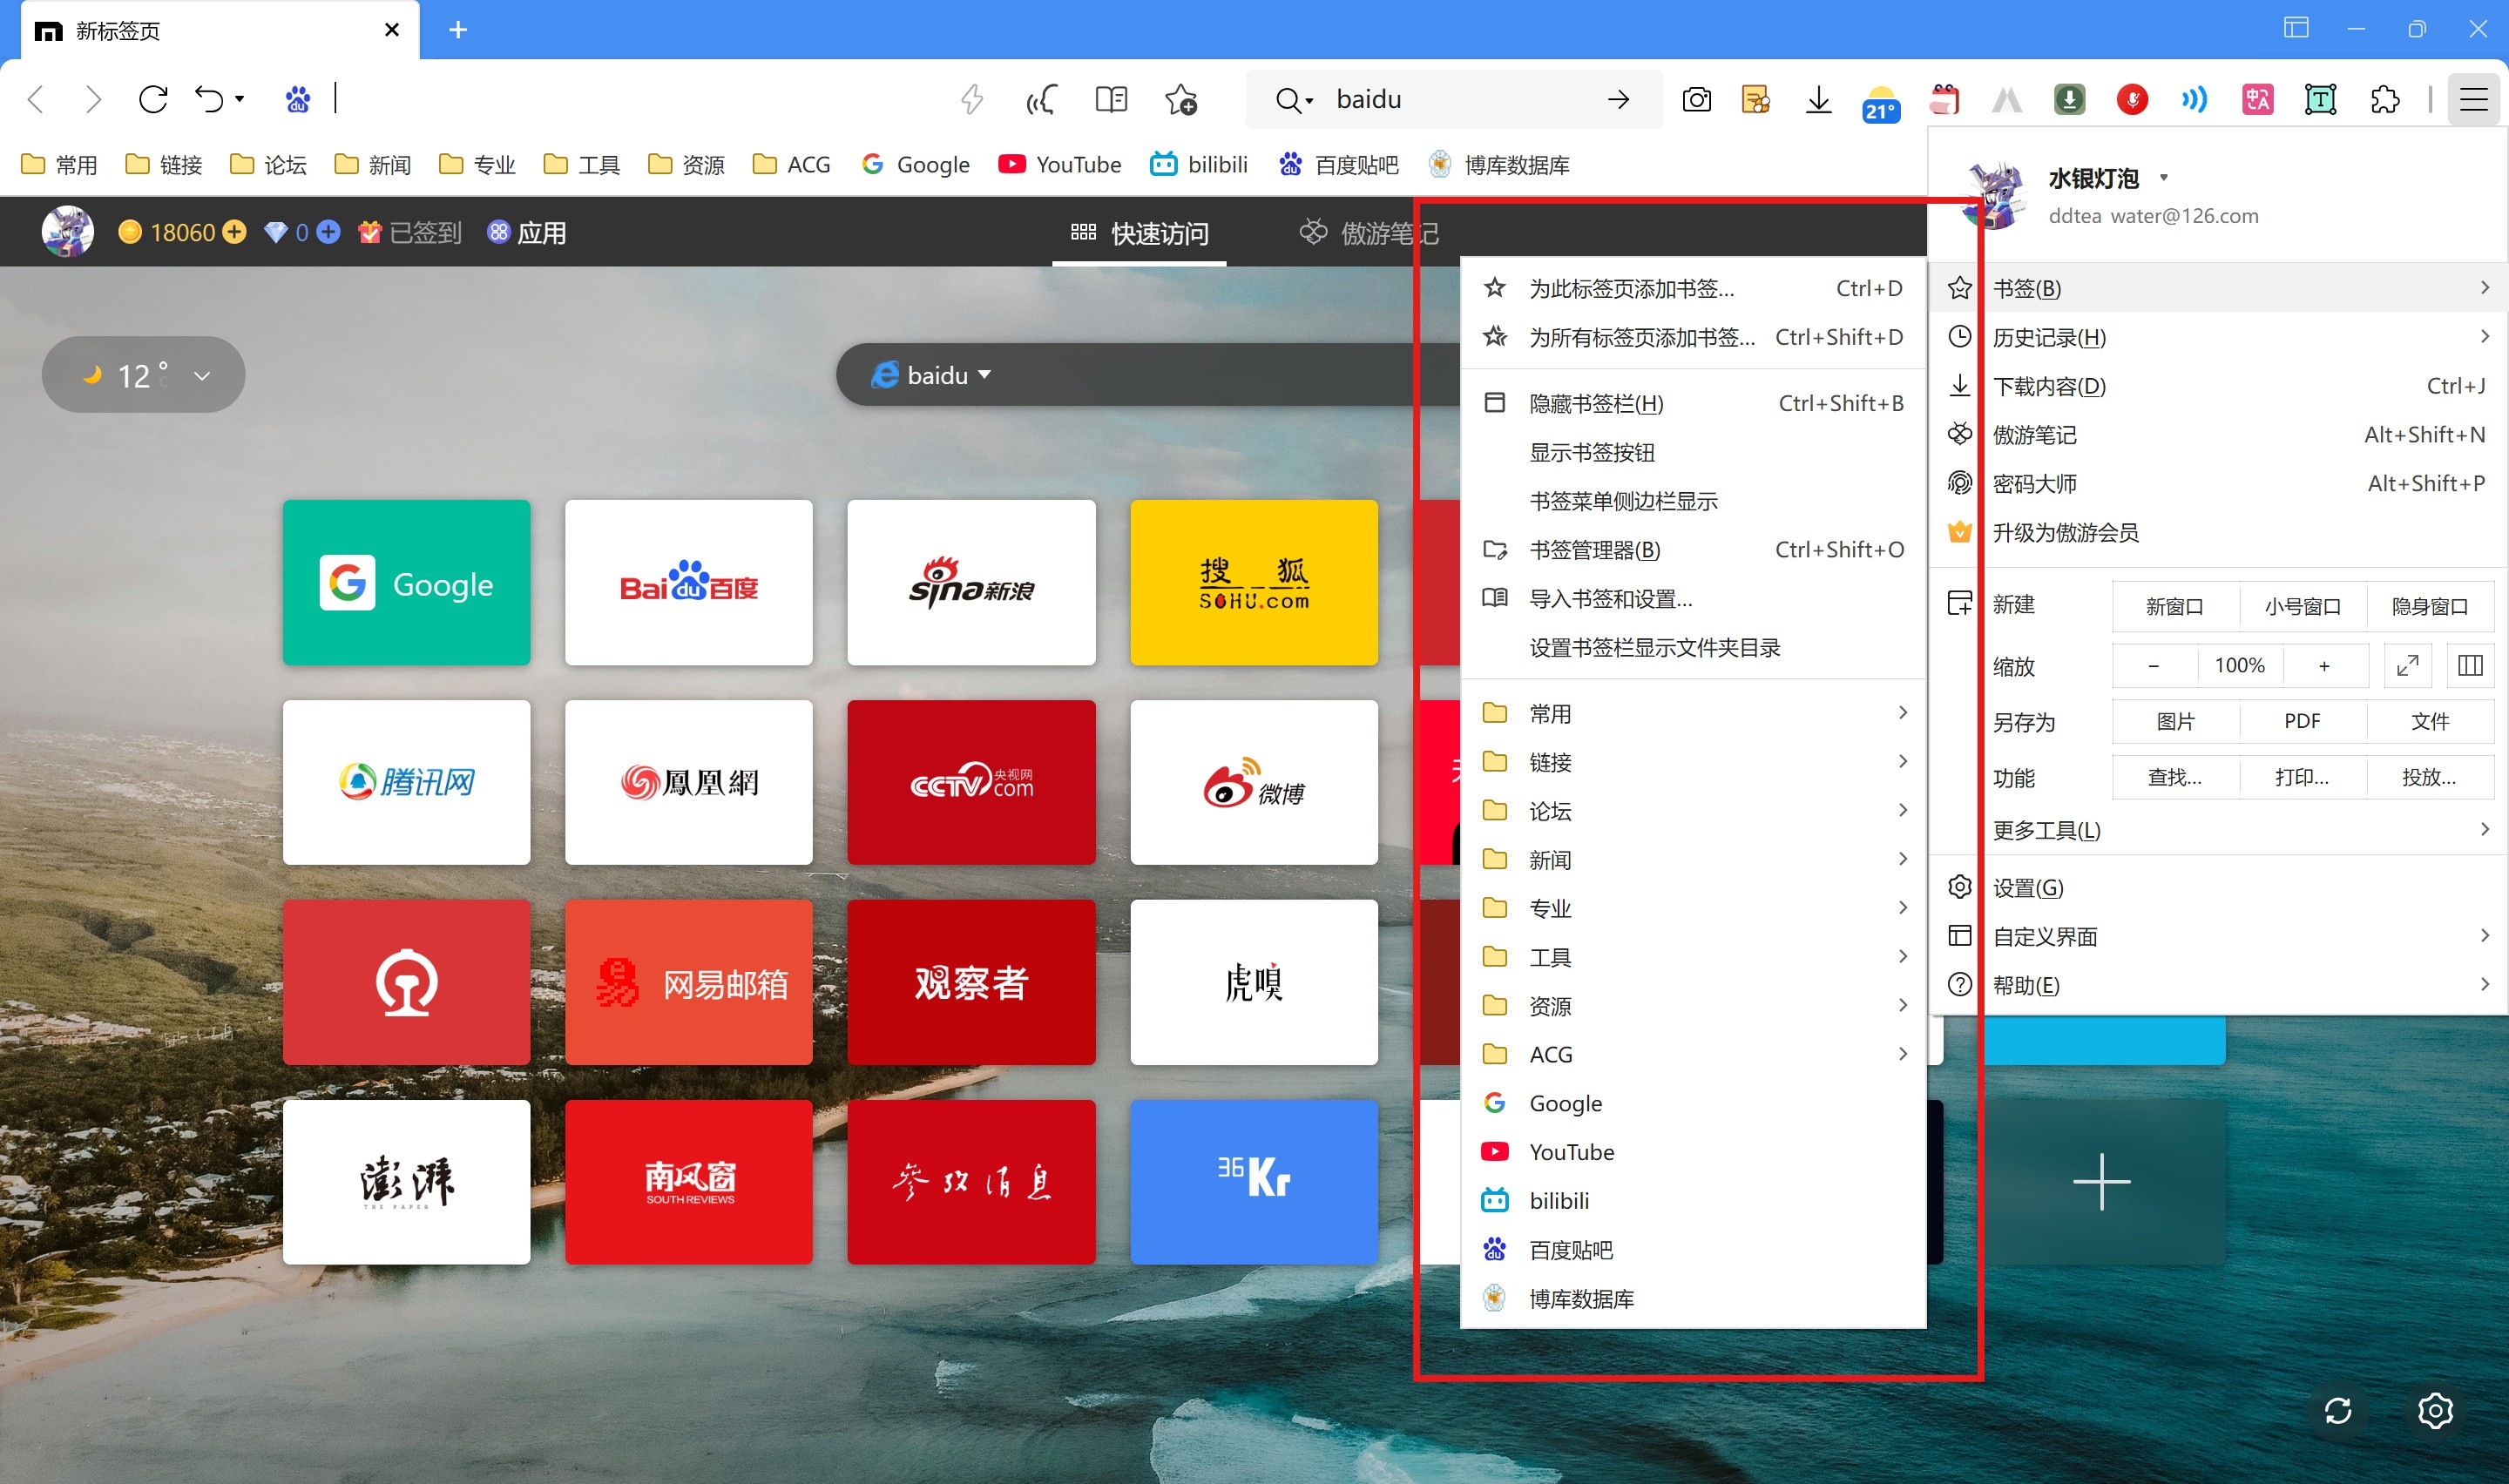Viewport: 2509px width, 1484px height.
Task: Click the red microphone extension icon
Action: click(2131, 99)
